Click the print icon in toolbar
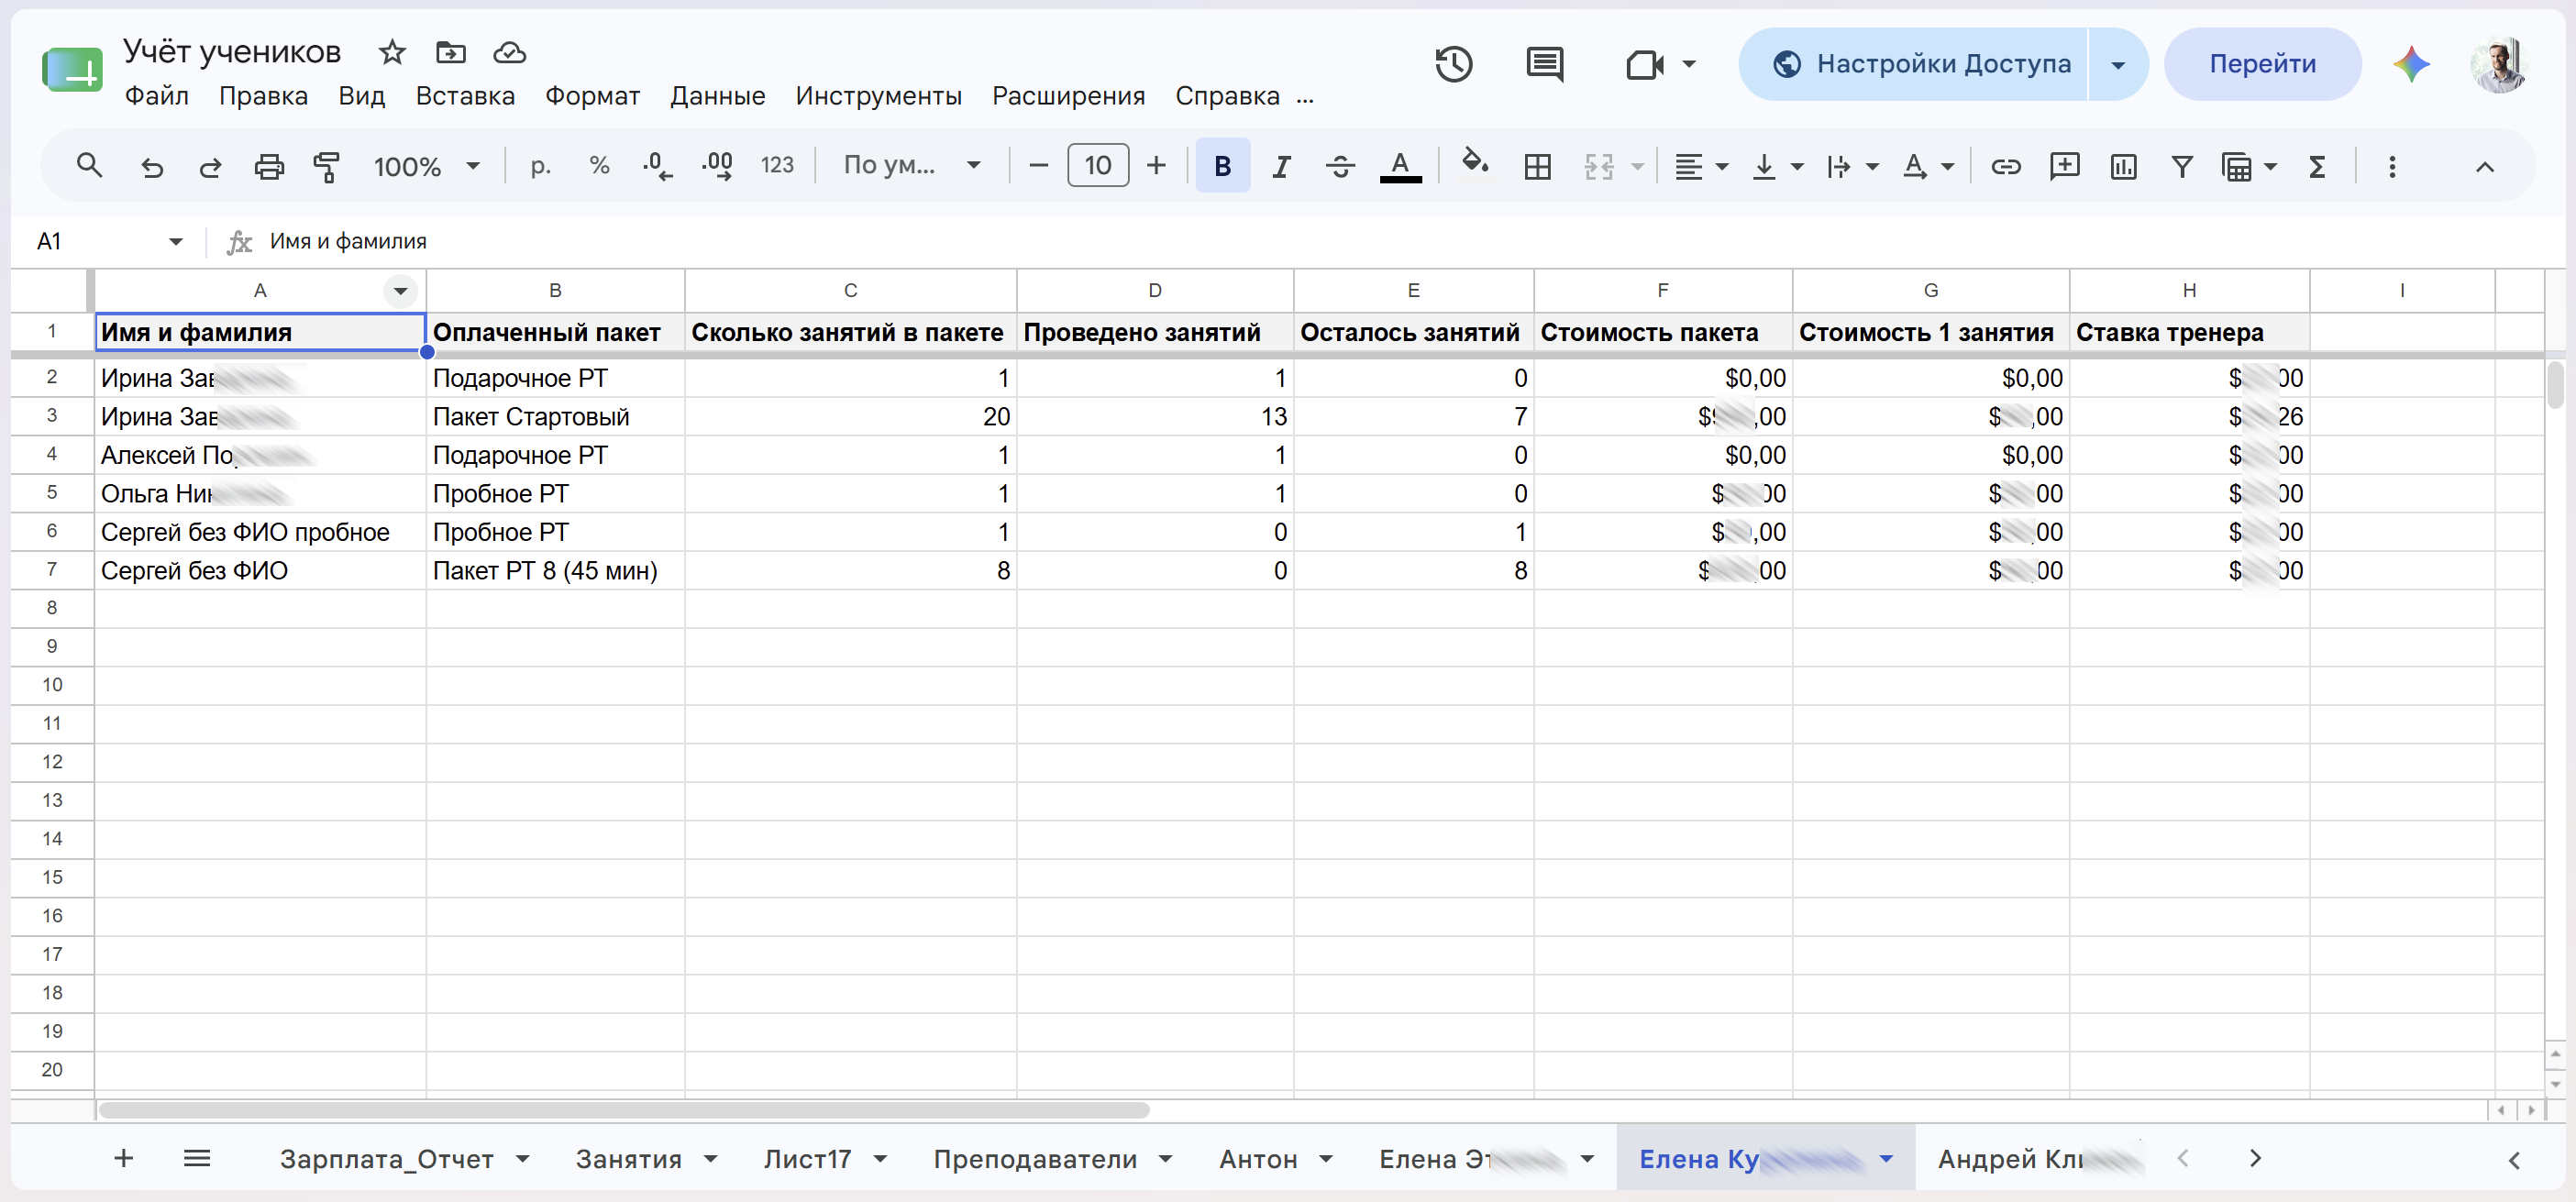 269,166
